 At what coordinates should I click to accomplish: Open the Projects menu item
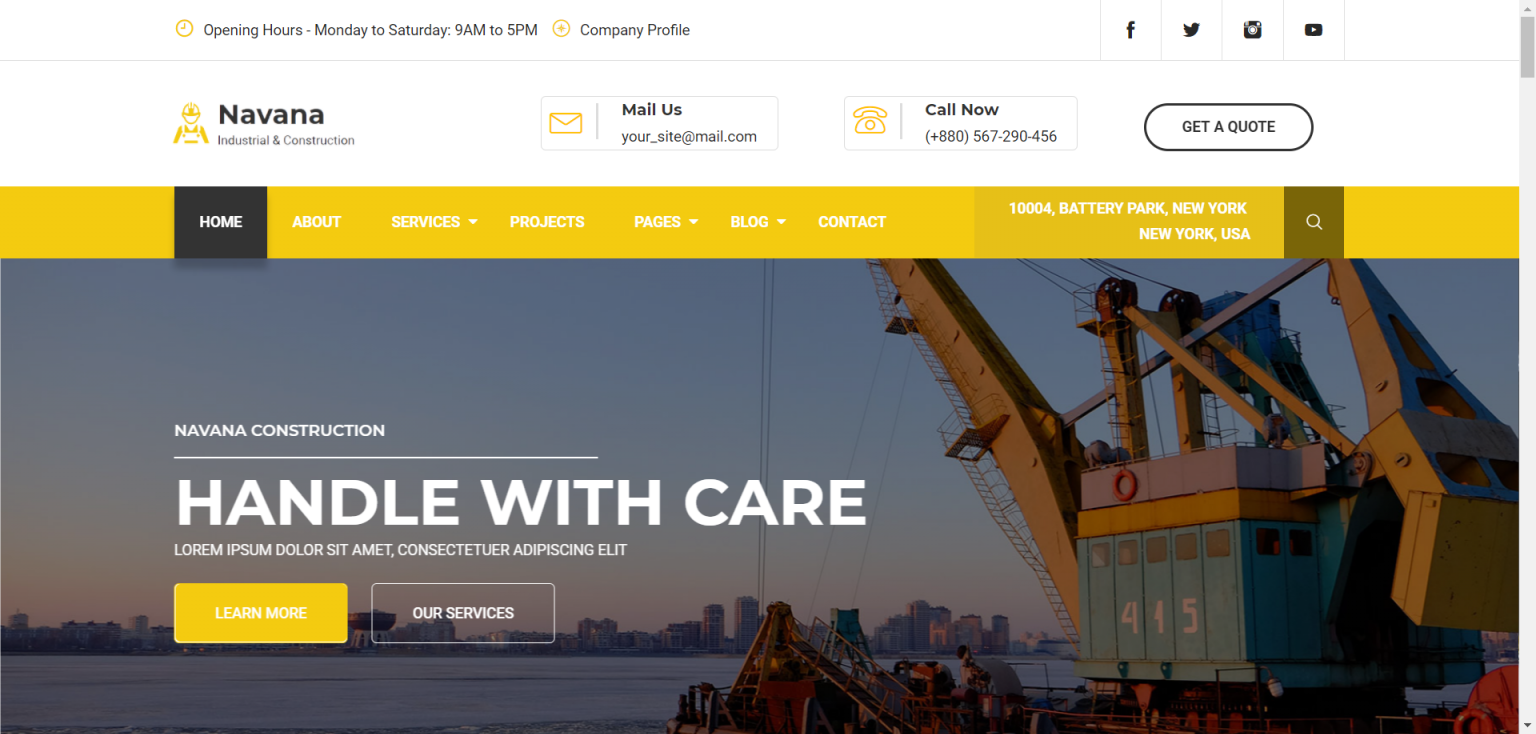[x=547, y=222]
